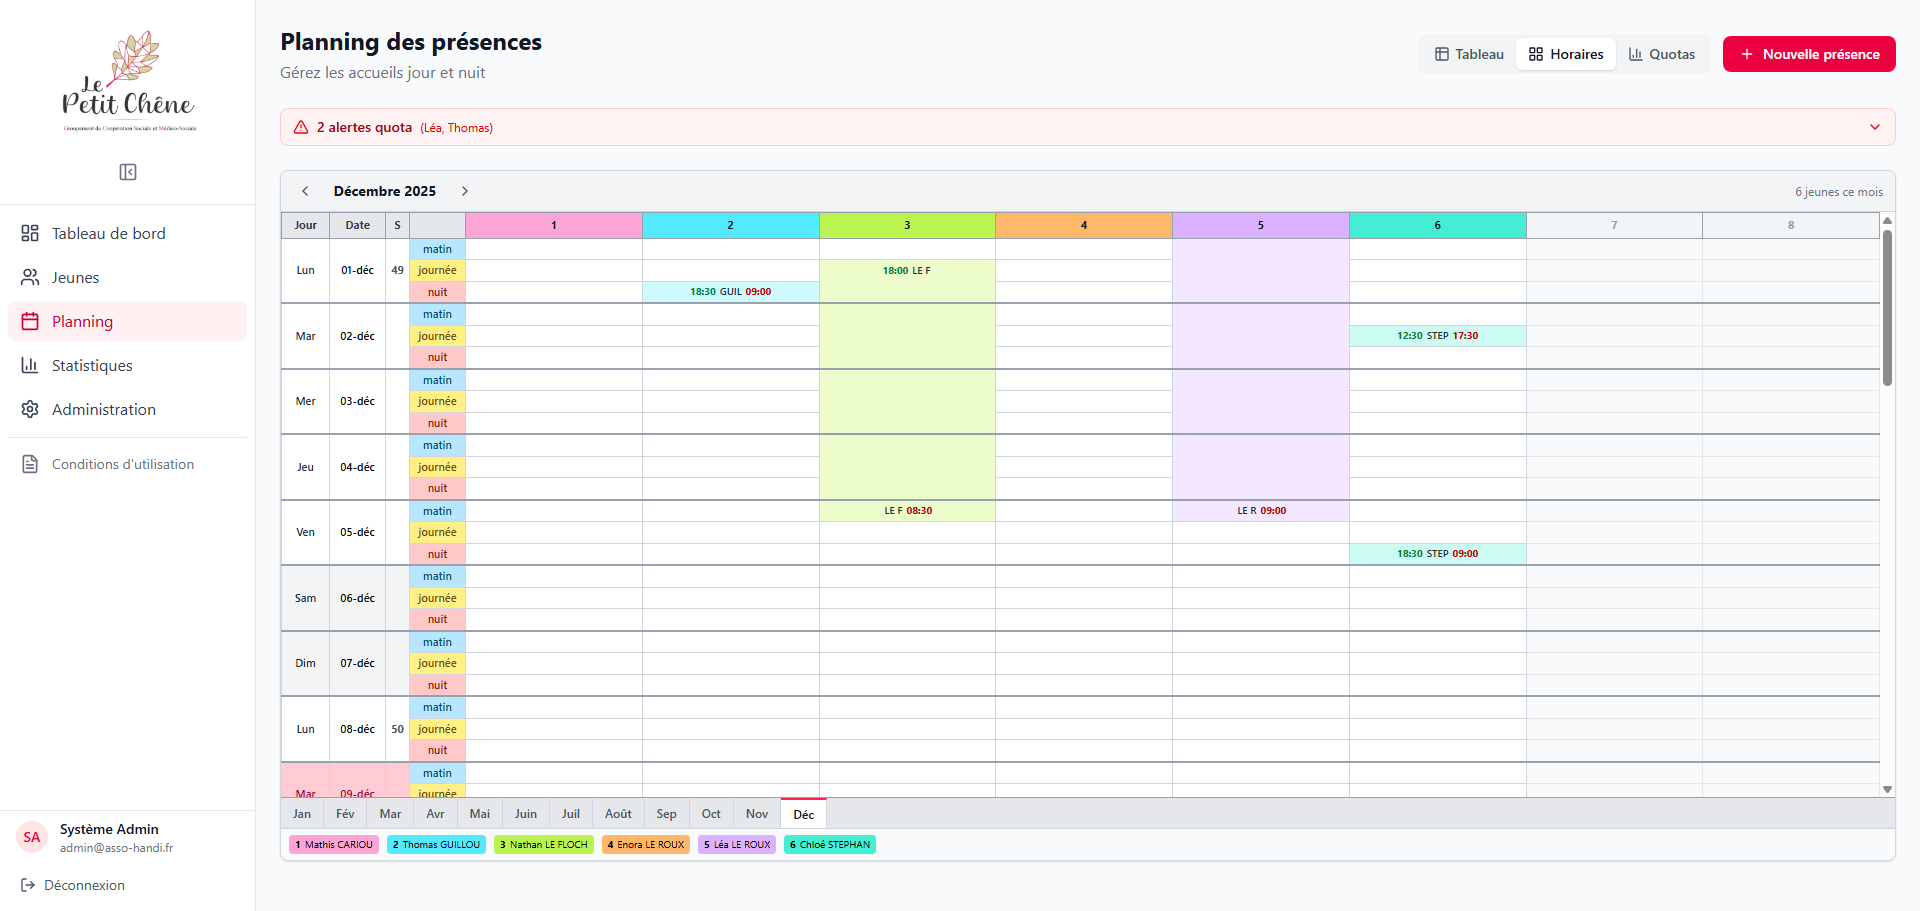The width and height of the screenshot is (1920, 911).
Task: Open Jeunes page
Action: tap(128, 277)
